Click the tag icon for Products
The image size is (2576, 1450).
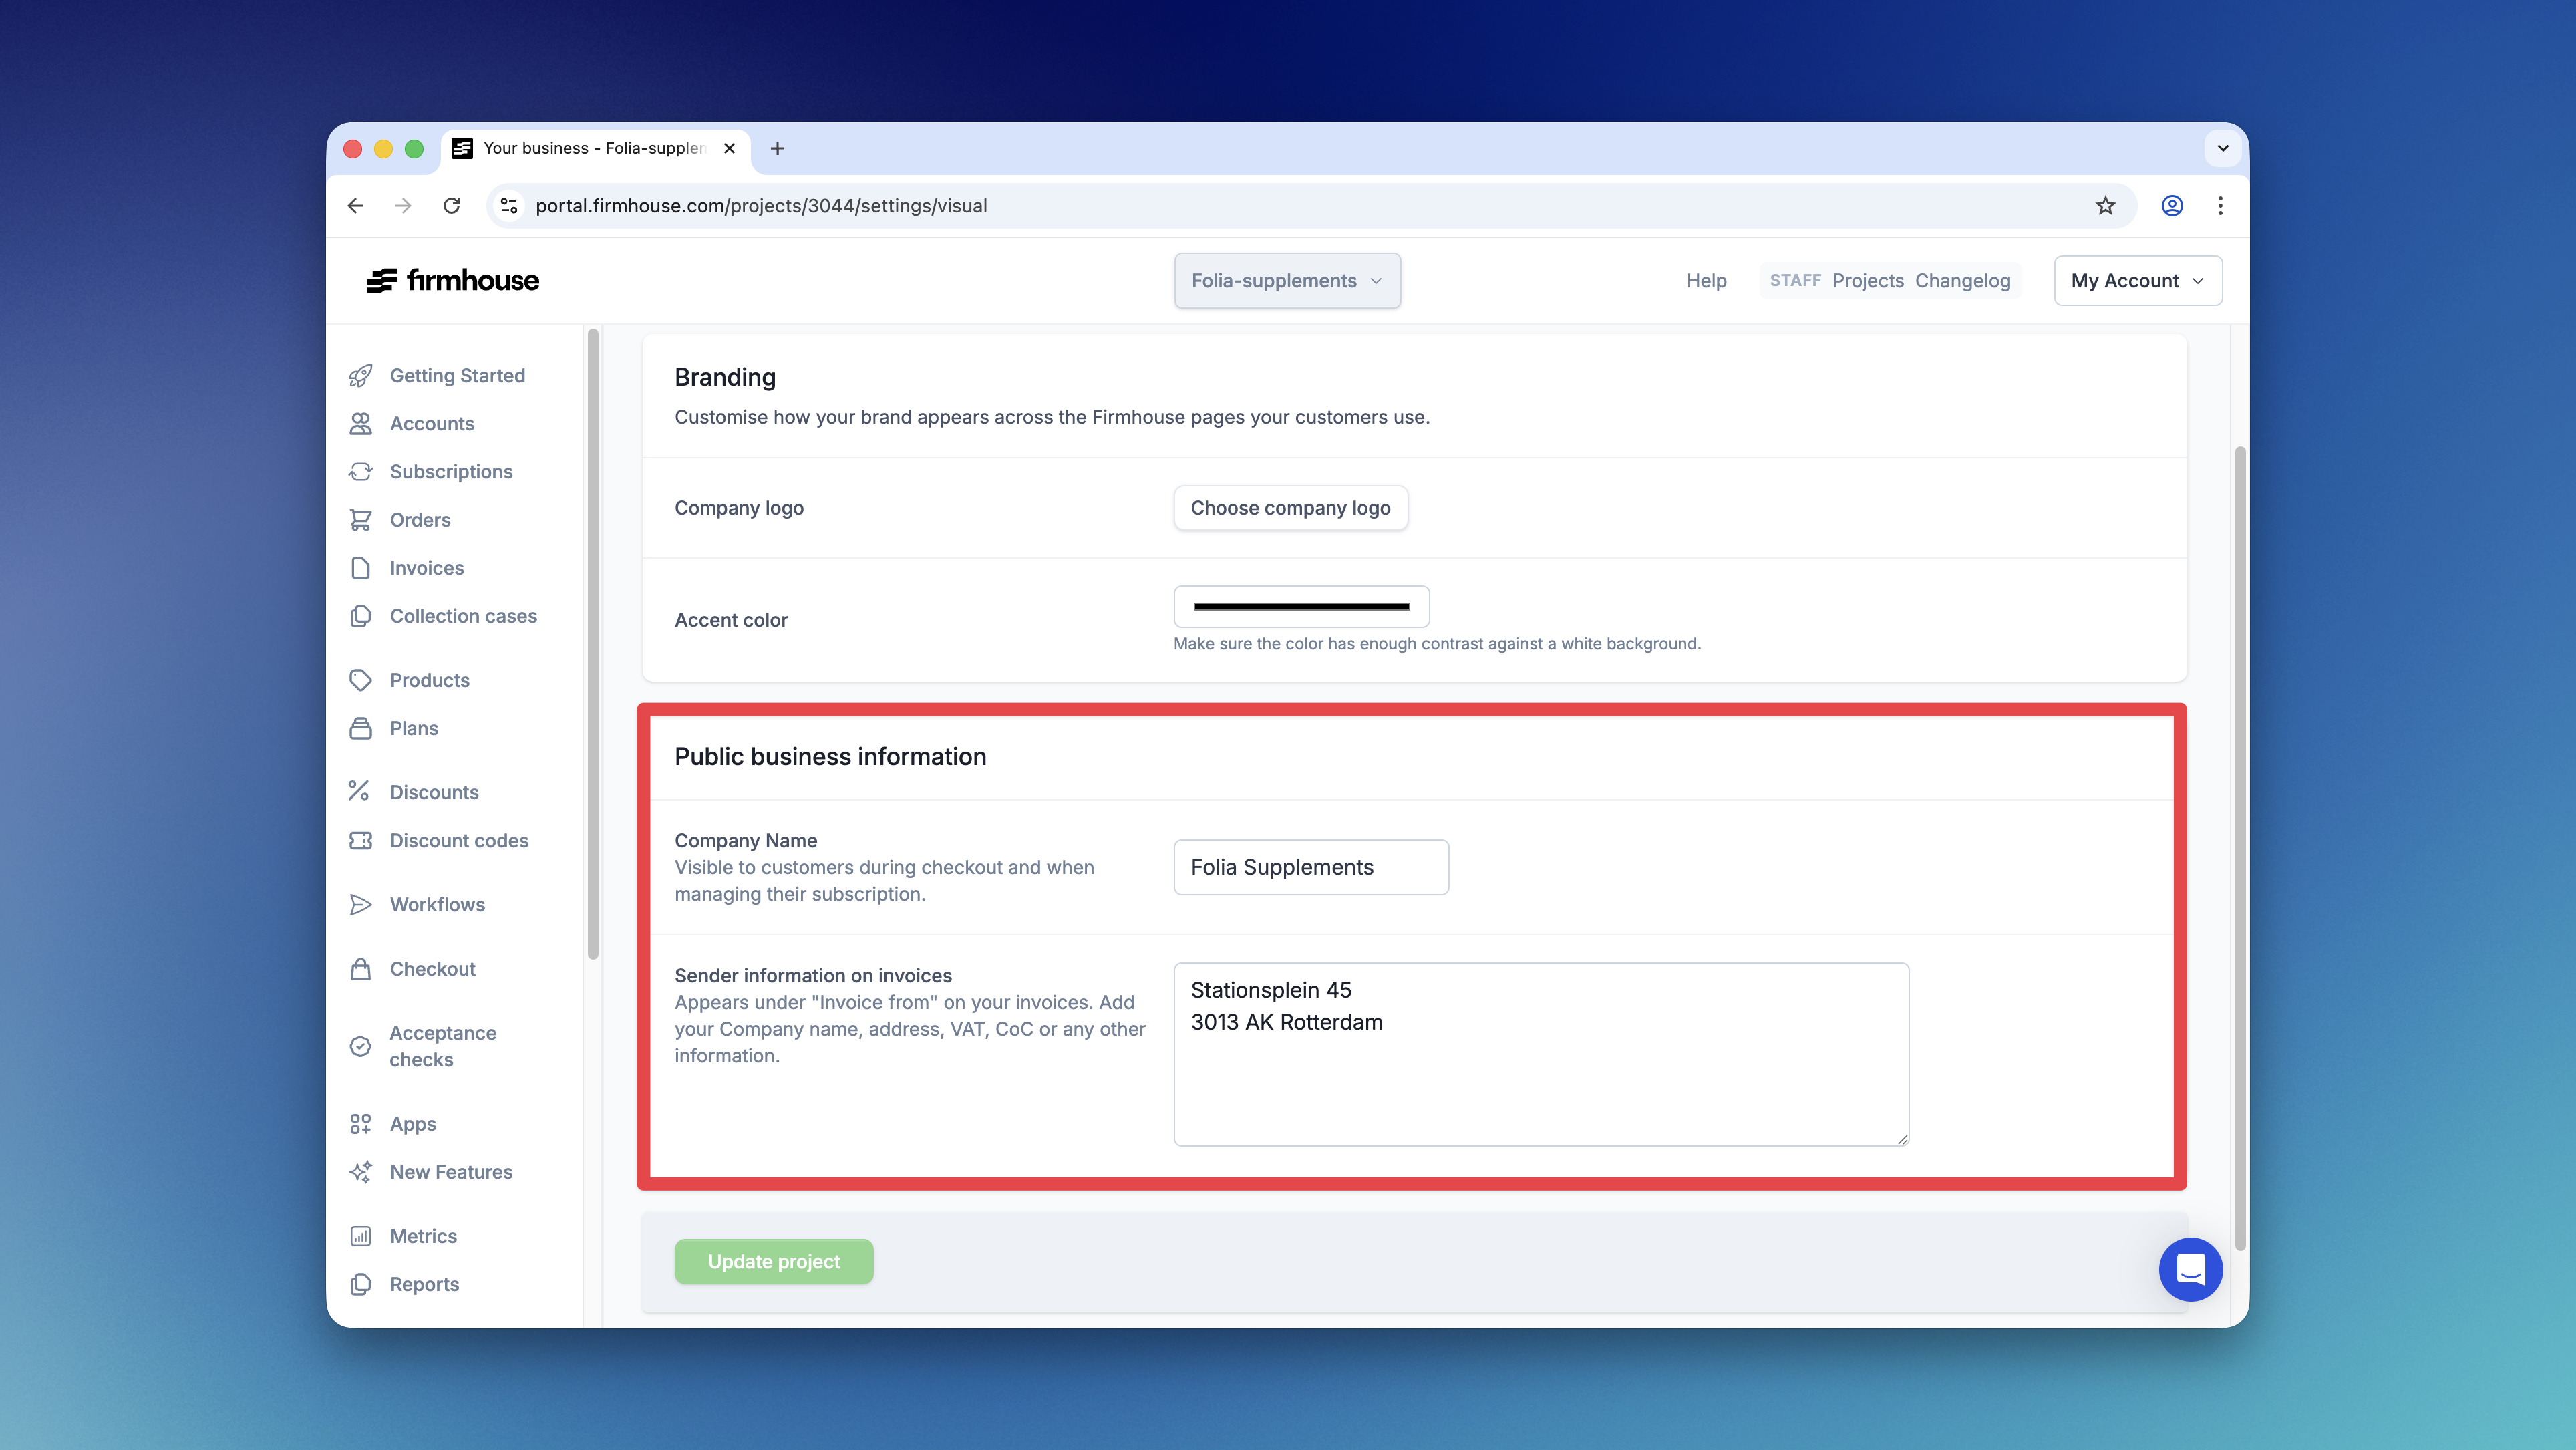point(361,680)
